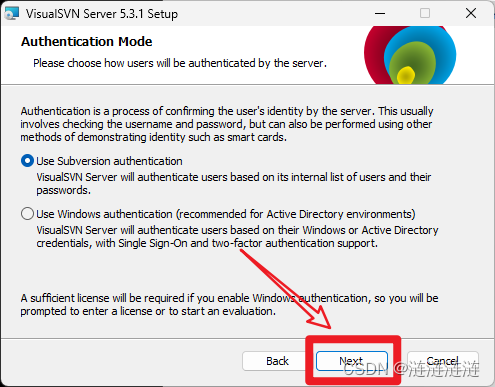Go Back to the previous setup page
This screenshot has width=495, height=387.
277,361
